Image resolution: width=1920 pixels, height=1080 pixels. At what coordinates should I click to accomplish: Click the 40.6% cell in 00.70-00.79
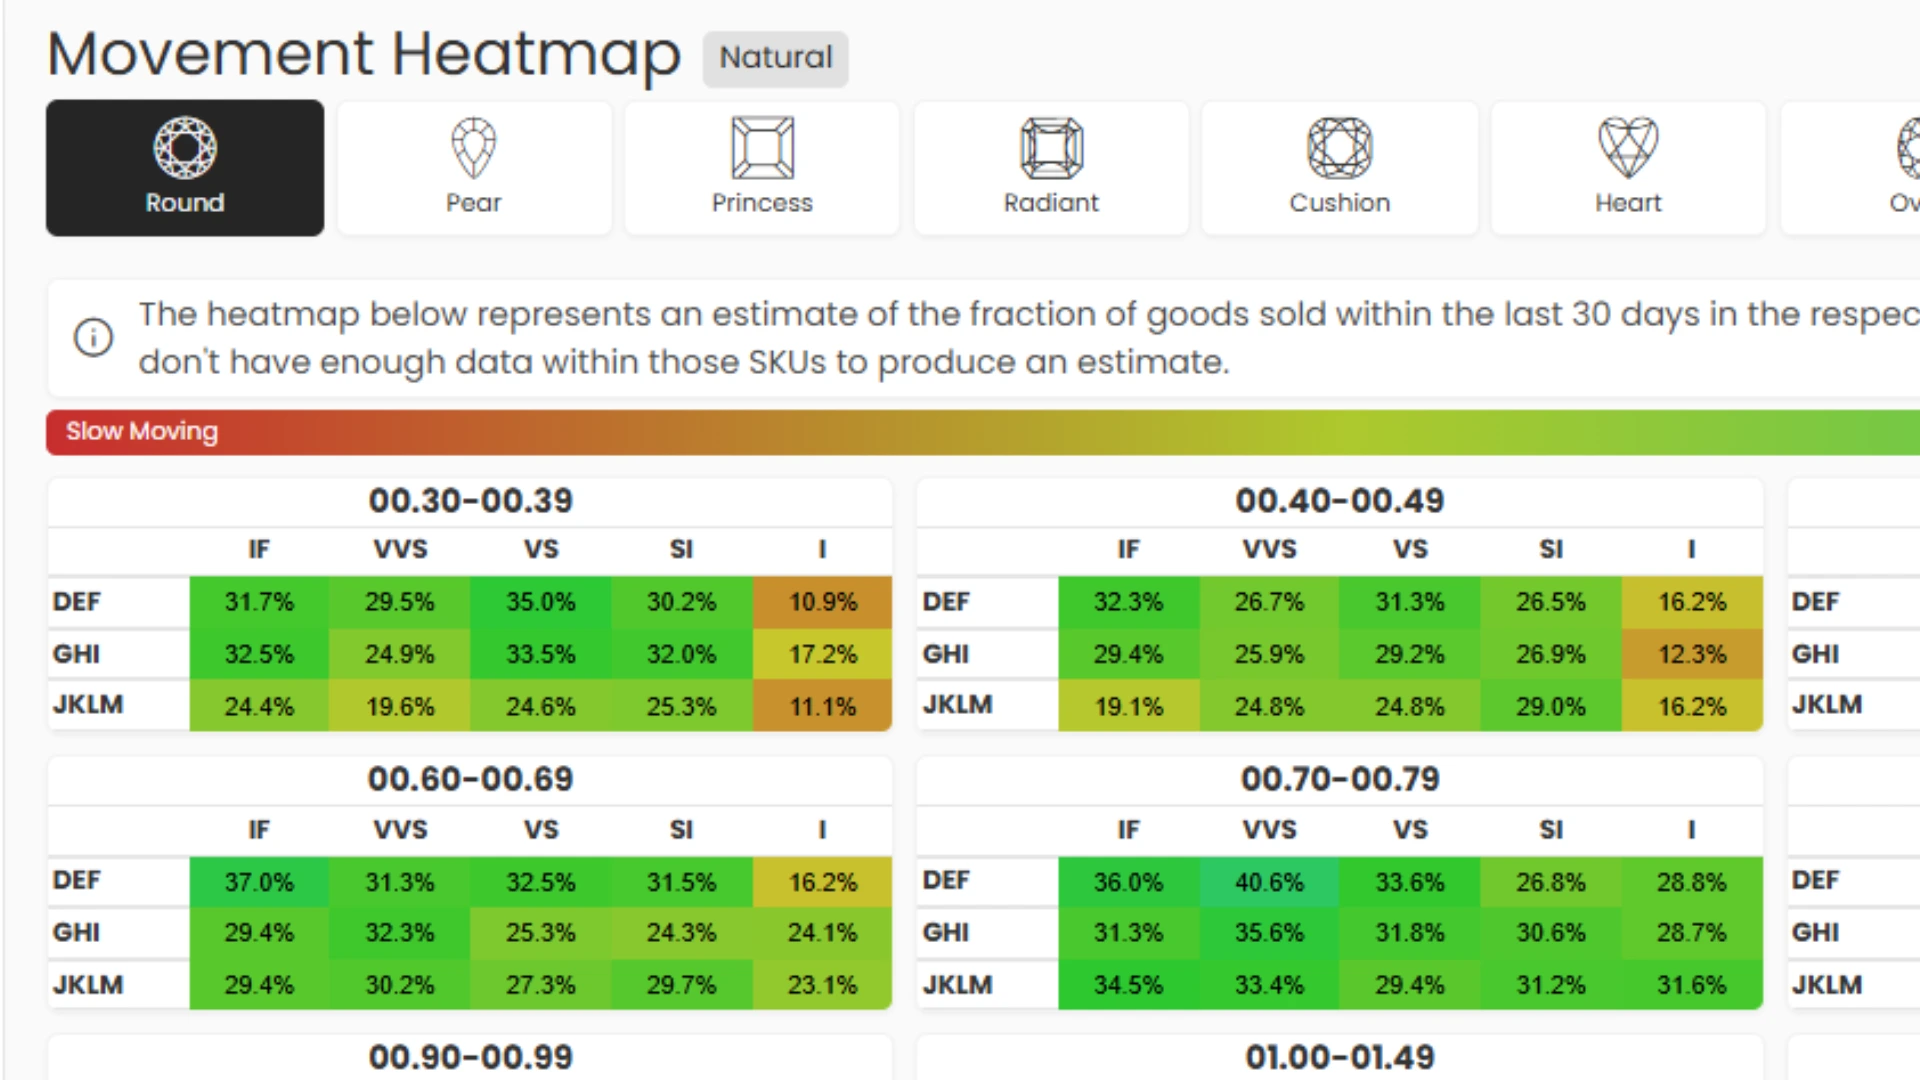1269,882
